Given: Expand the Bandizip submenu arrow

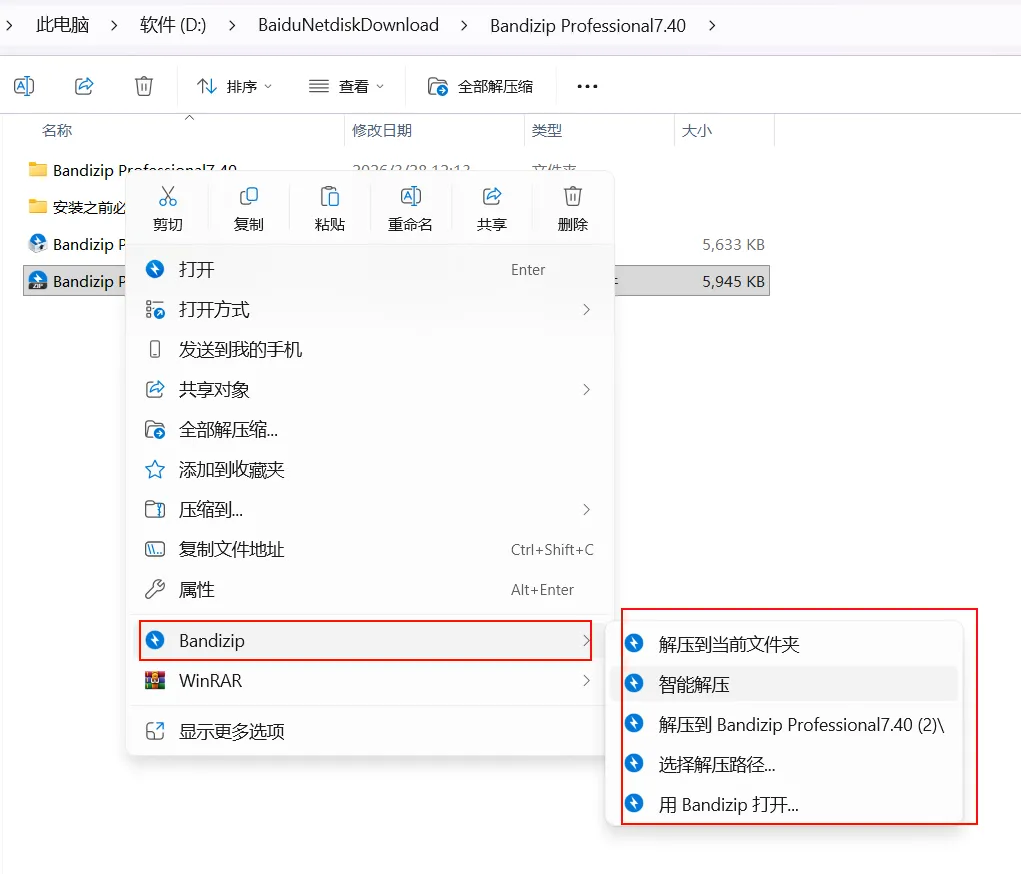Looking at the screenshot, I should pyautogui.click(x=586, y=641).
